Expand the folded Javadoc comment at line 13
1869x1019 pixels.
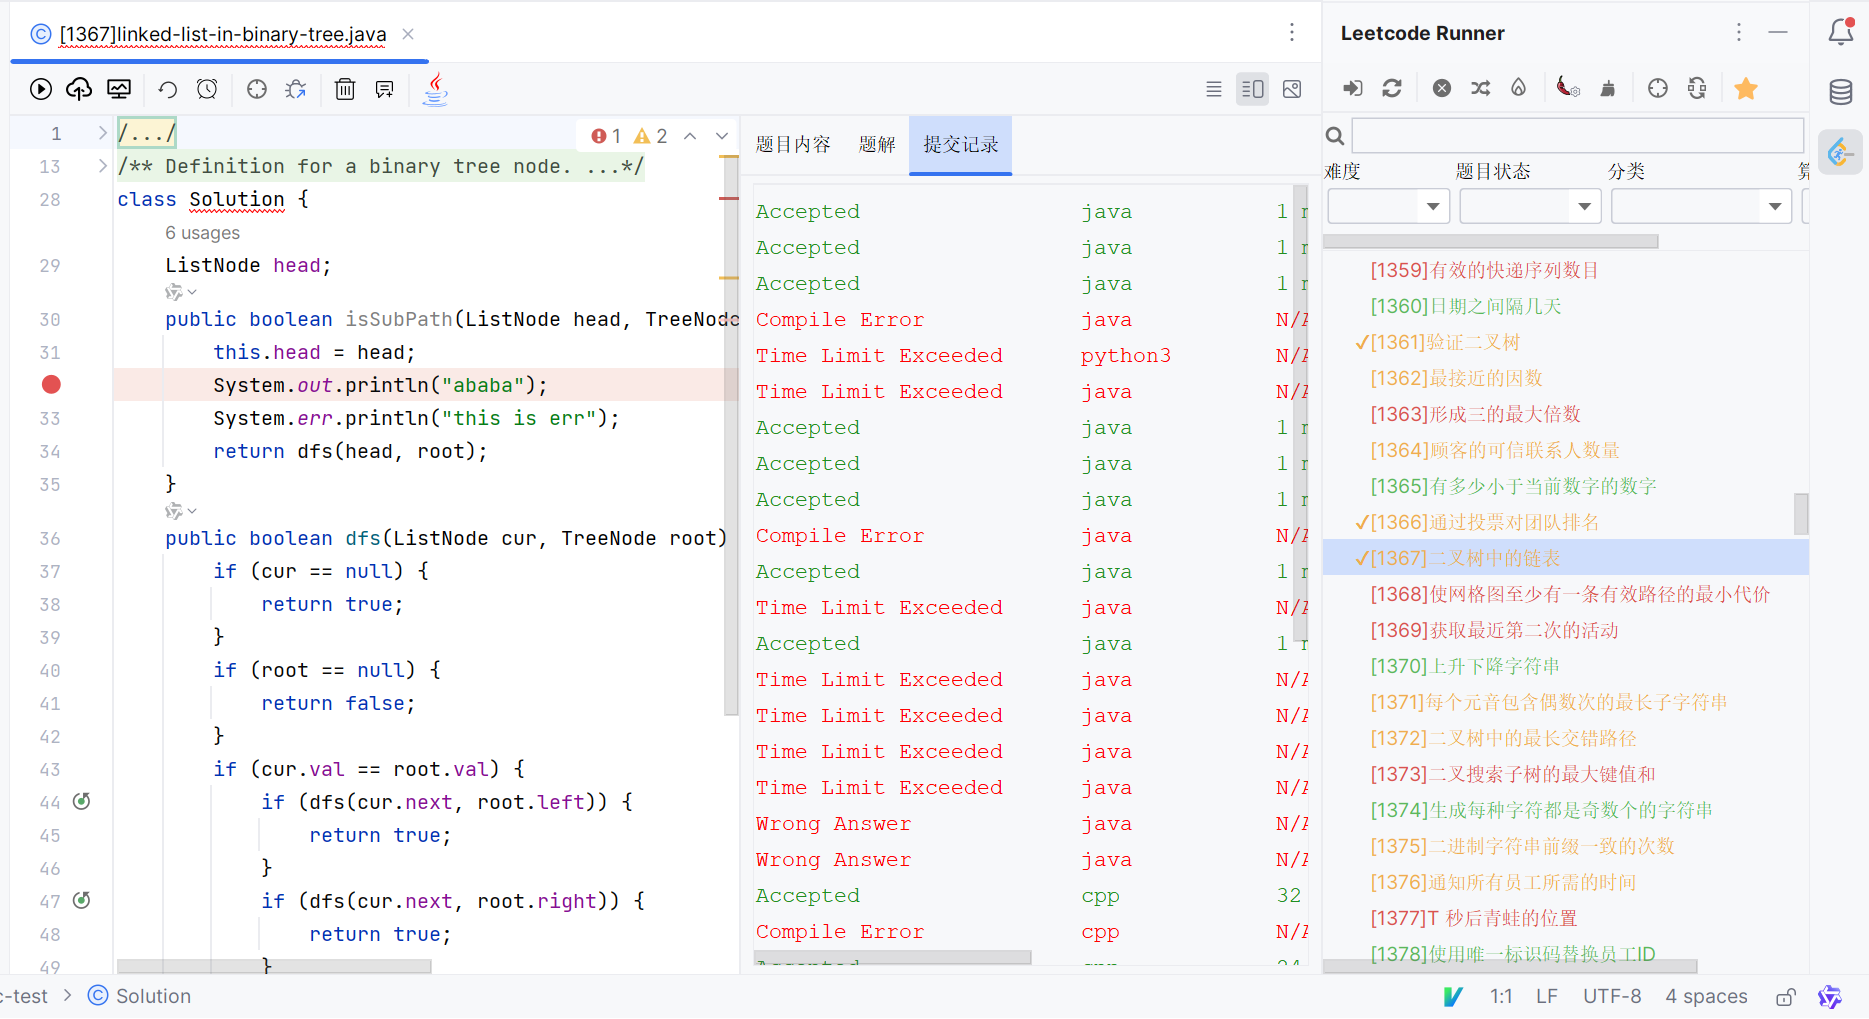point(102,166)
